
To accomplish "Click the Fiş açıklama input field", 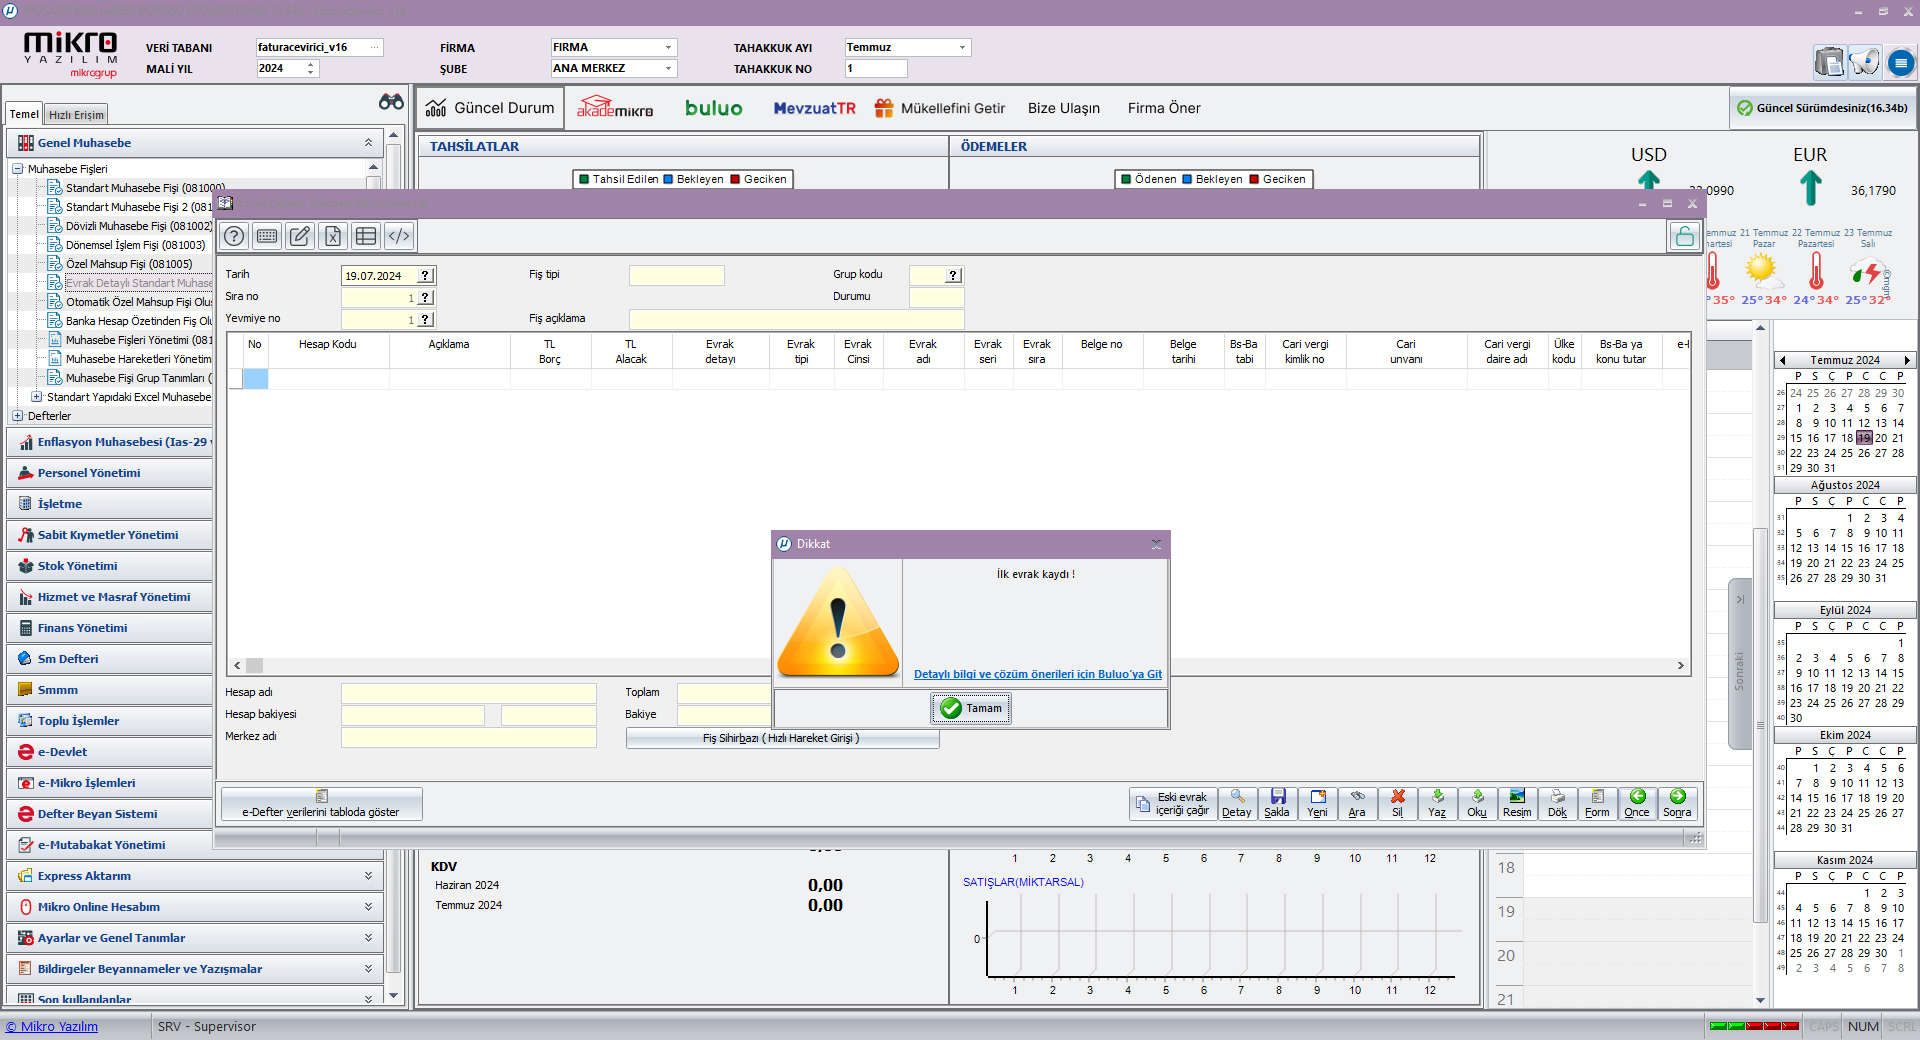I will pyautogui.click(x=796, y=319).
